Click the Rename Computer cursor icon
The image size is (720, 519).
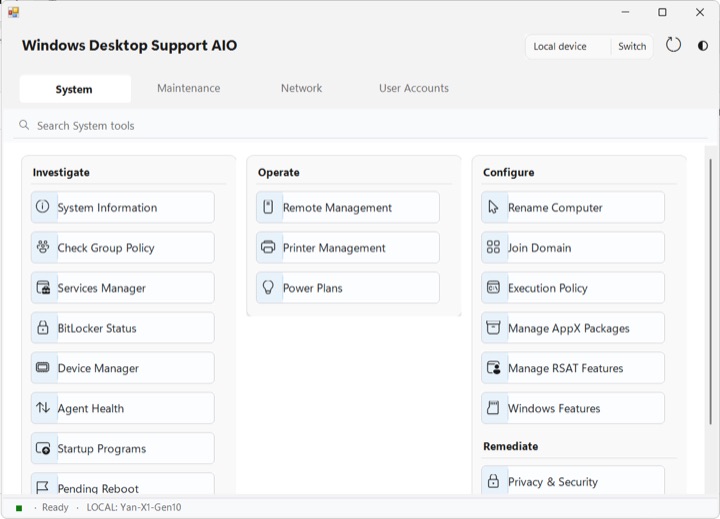coord(493,207)
